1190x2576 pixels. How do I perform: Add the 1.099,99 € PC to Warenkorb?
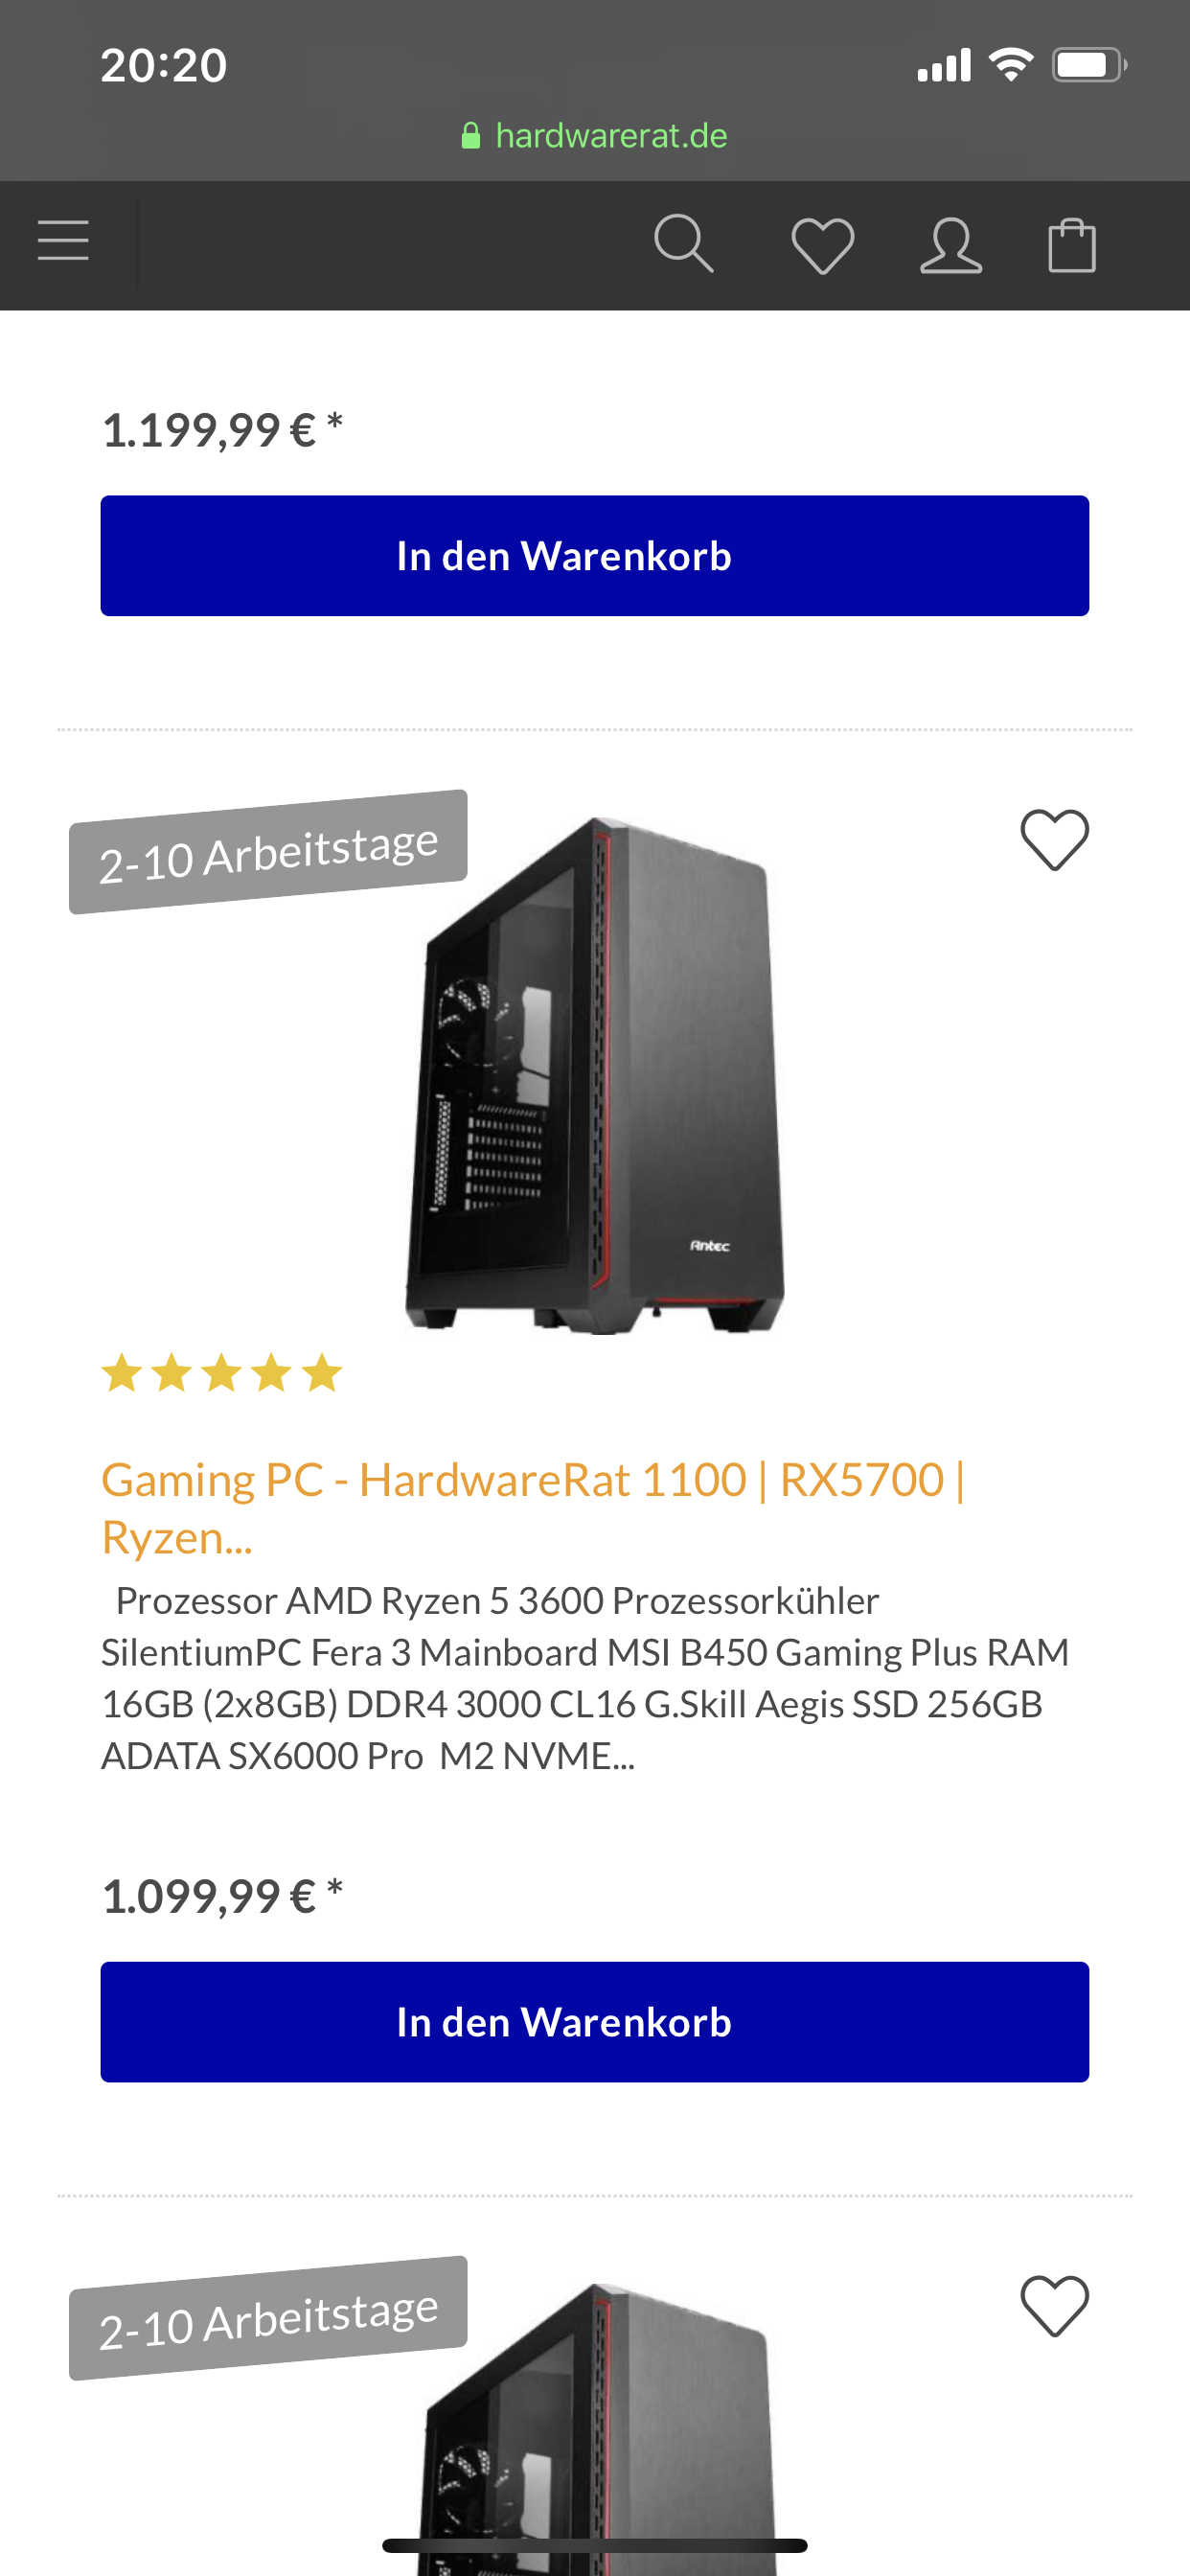pos(594,2022)
